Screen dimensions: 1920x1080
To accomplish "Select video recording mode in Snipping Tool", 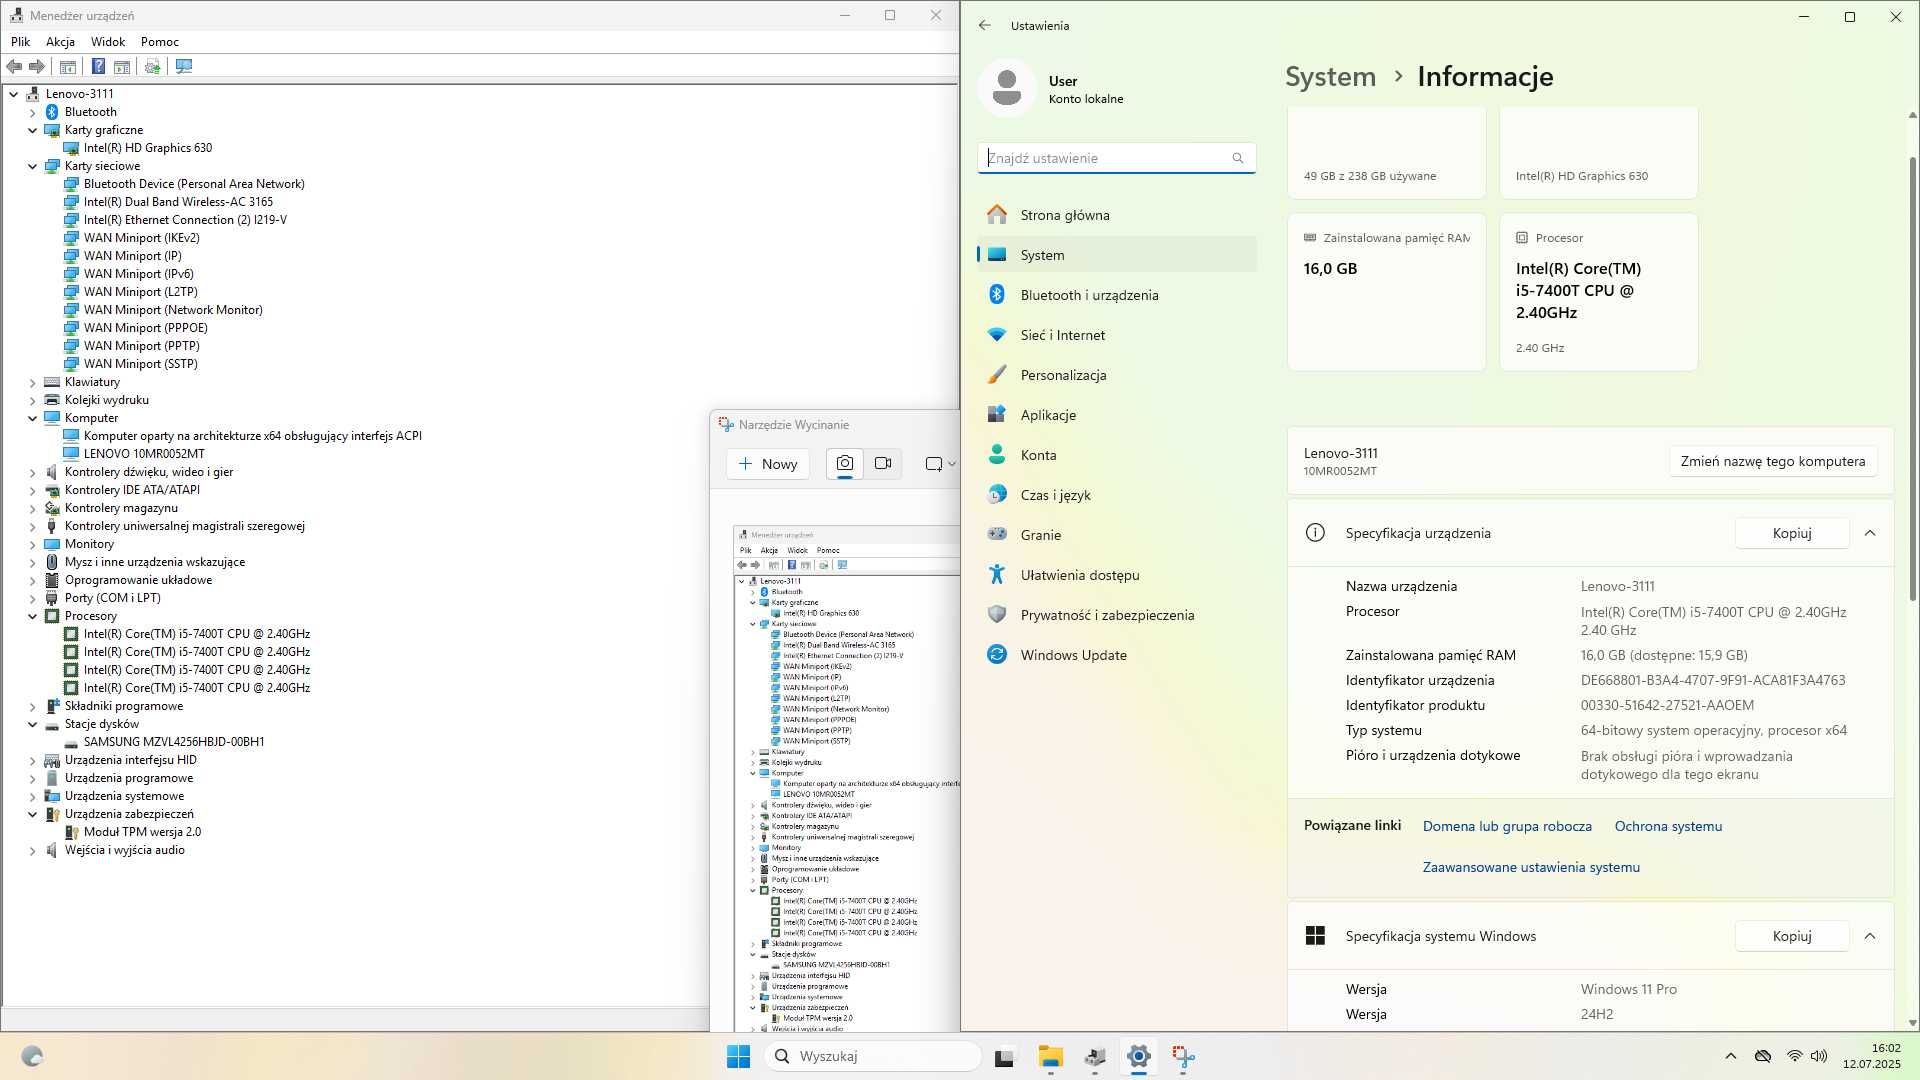I will click(x=883, y=463).
